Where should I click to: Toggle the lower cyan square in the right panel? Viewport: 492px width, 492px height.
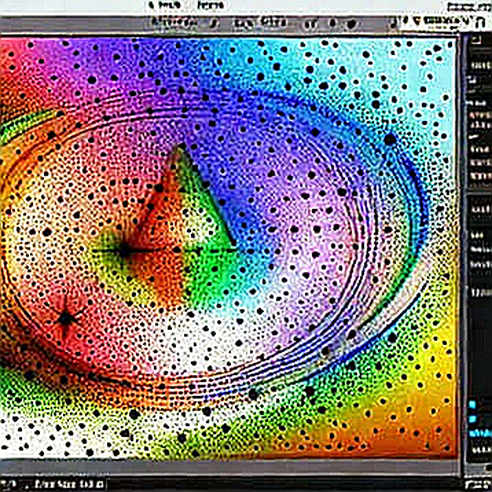(x=472, y=419)
